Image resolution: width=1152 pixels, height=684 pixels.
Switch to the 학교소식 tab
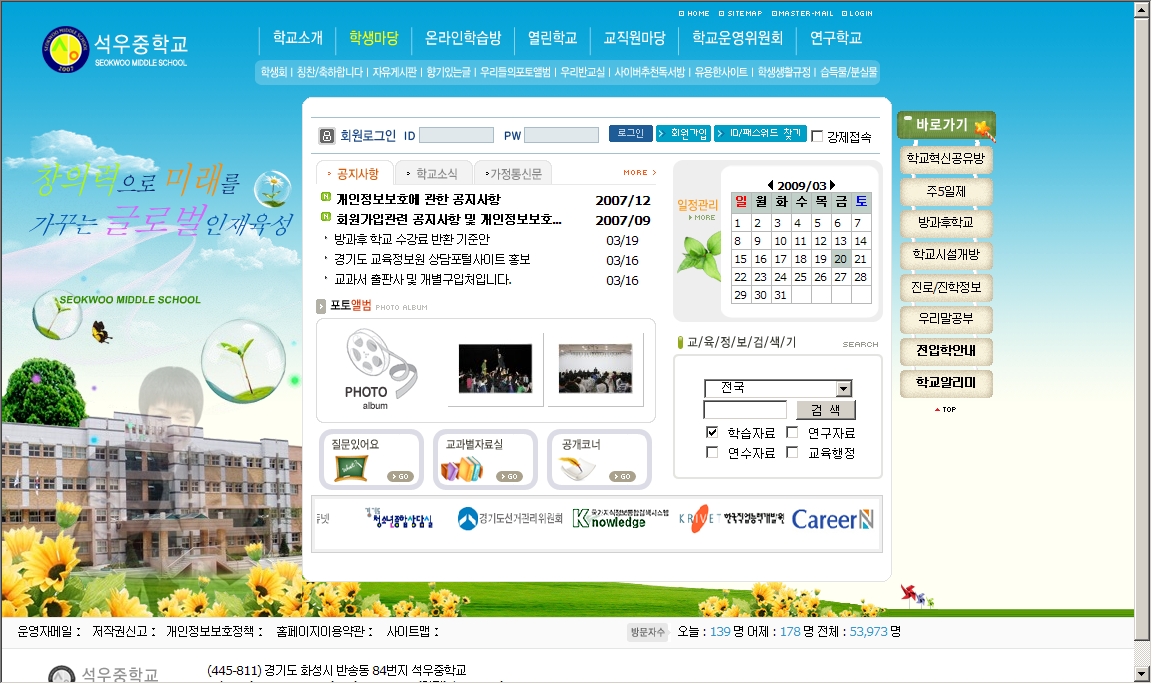[434, 173]
